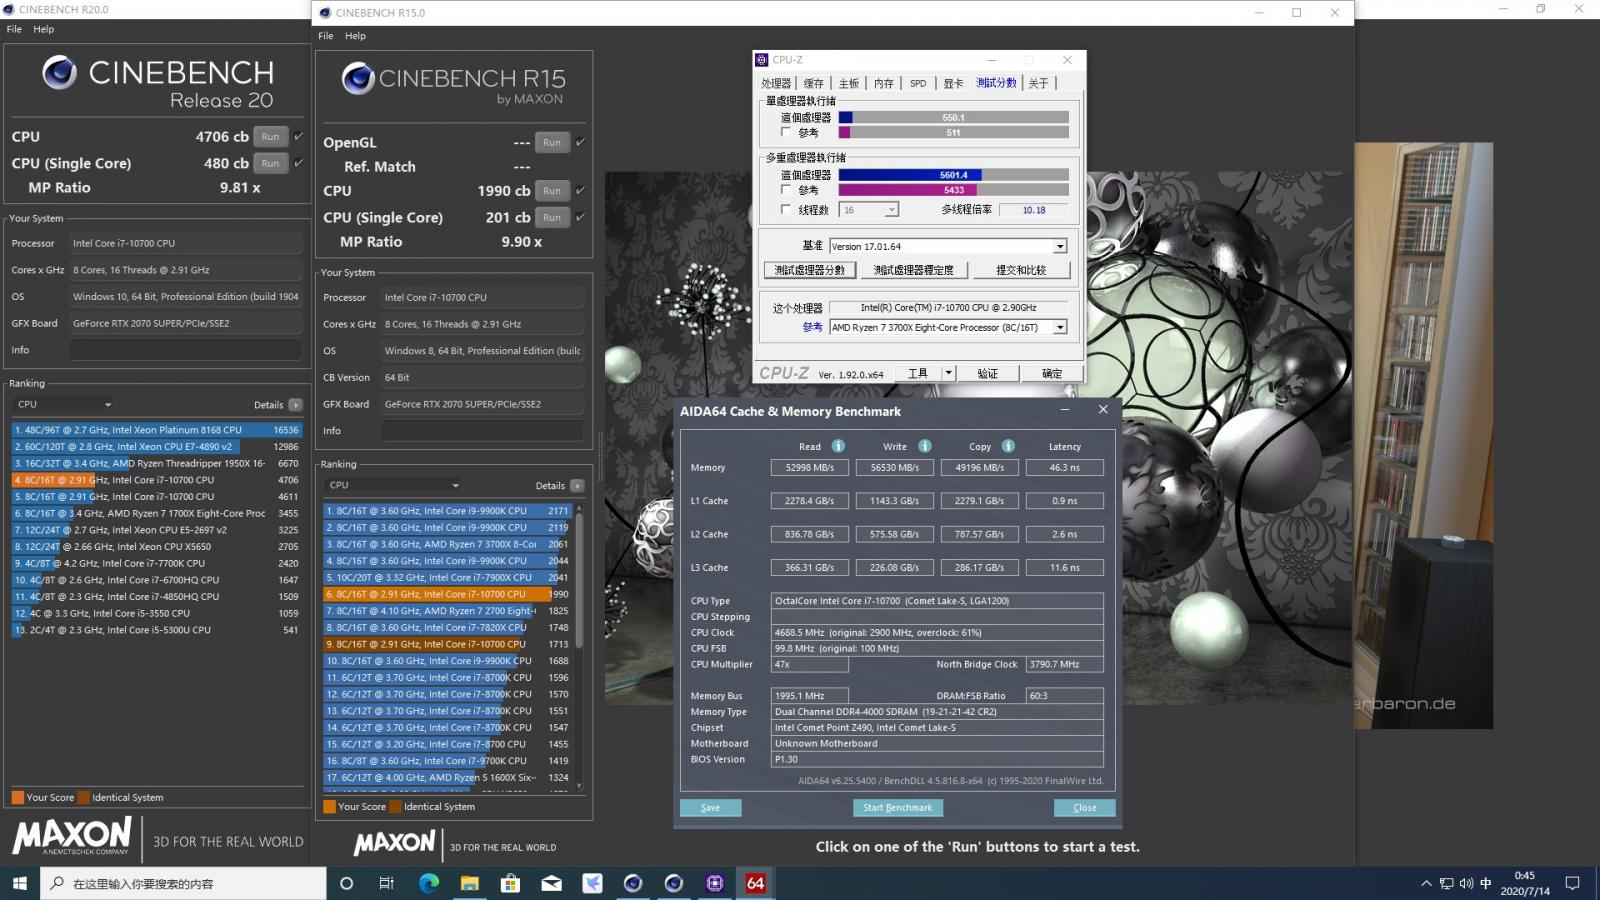1600x900 pixels.
Task: Open Mail app from taskbar
Action: pos(551,883)
